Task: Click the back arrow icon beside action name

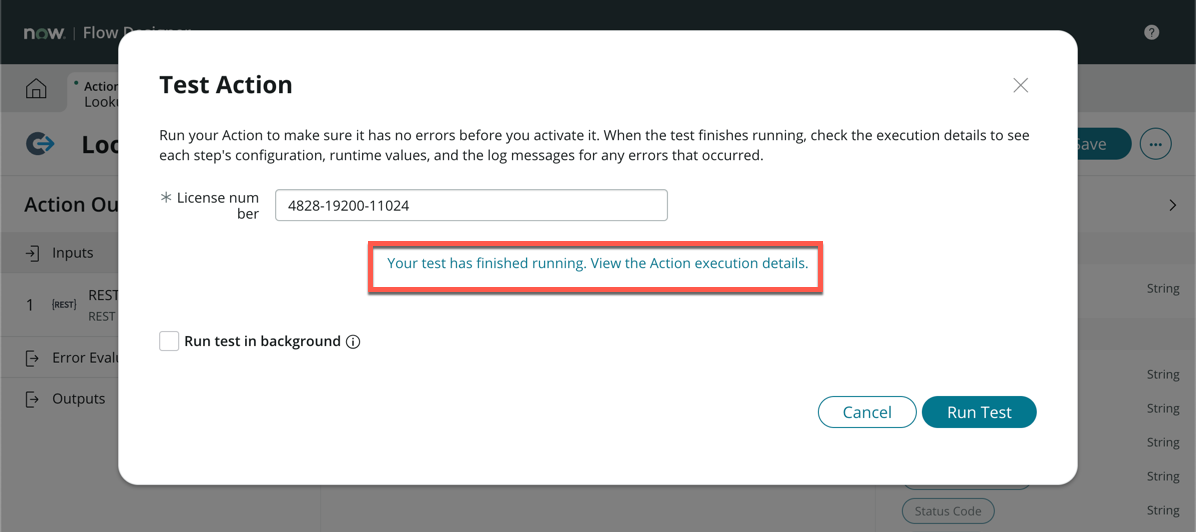Action: pos(40,144)
